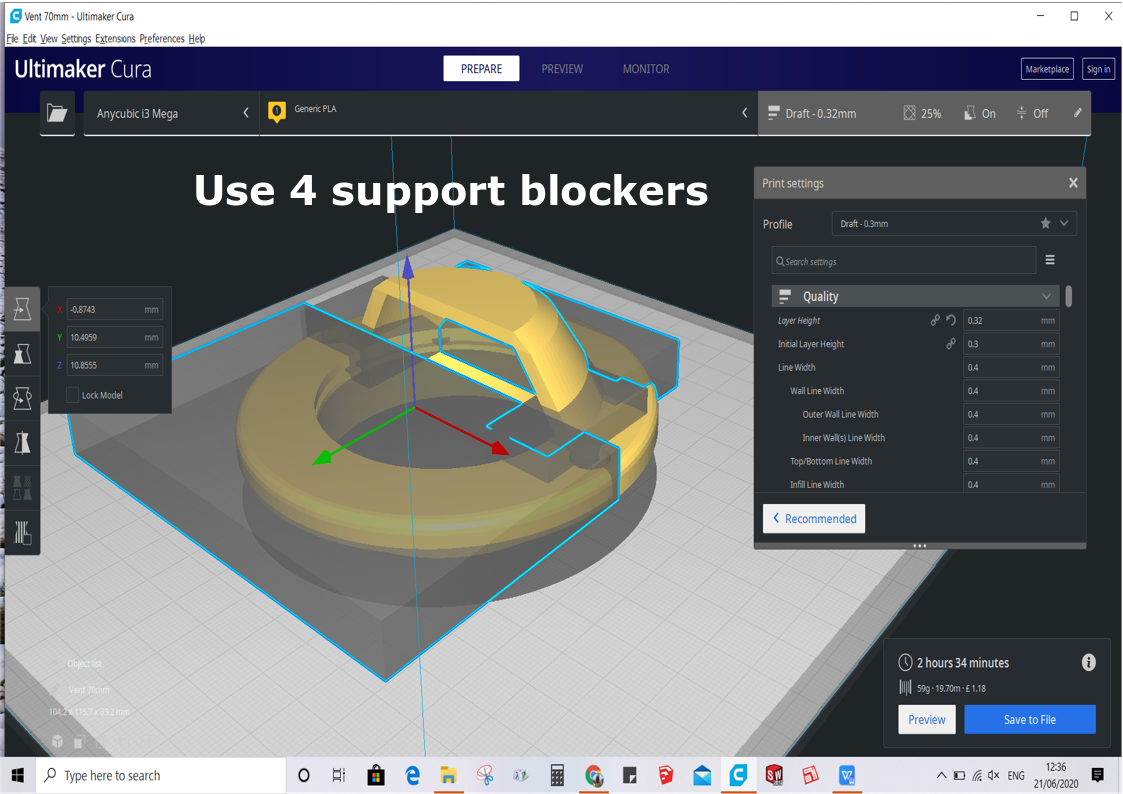Viewport: 1123px width, 794px height.
Task: Open file using the folder icon
Action: pos(57,113)
